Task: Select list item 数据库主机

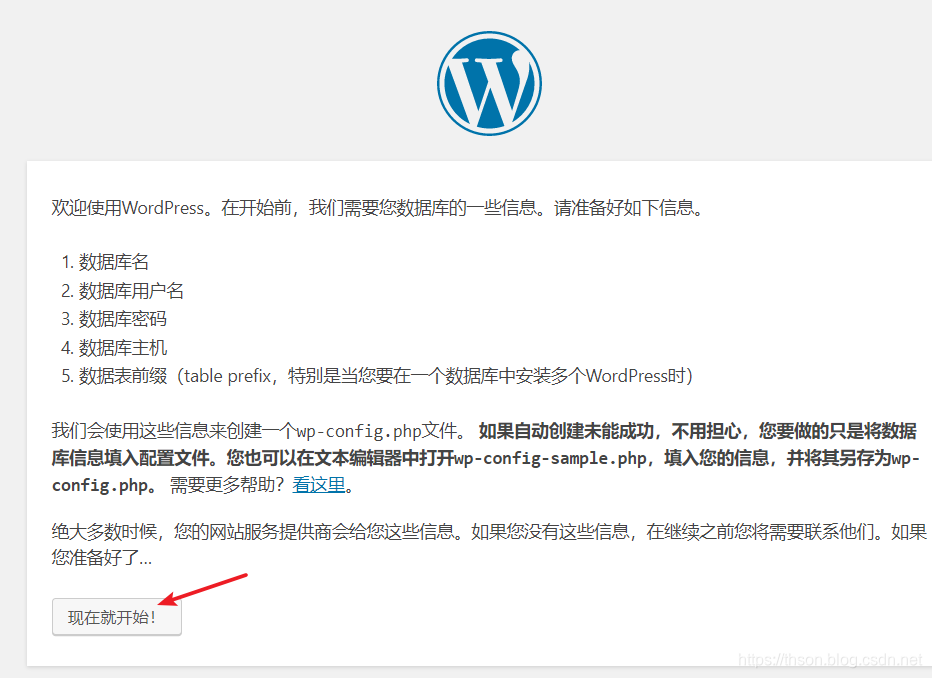Action: pos(122,348)
